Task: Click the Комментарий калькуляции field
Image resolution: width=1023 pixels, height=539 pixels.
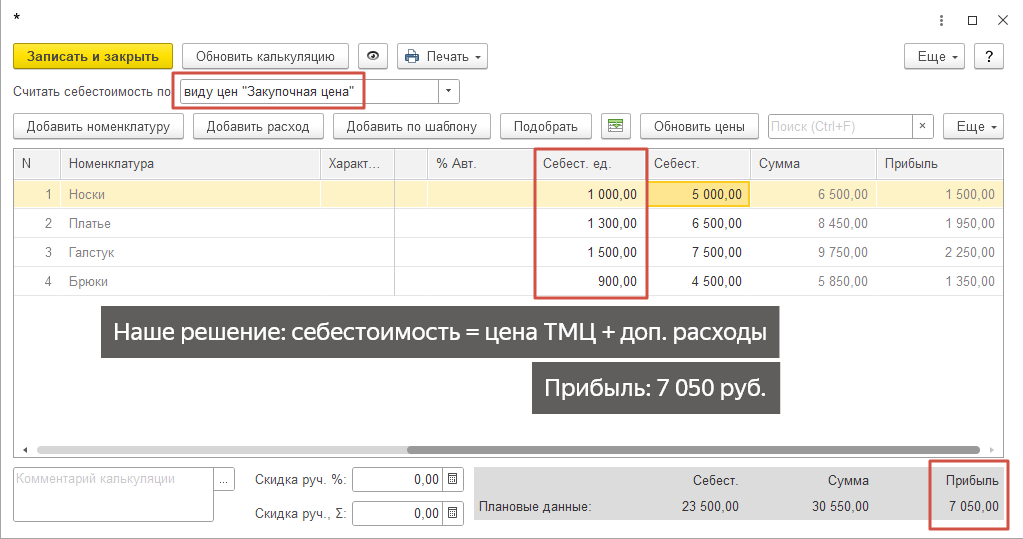Action: 114,494
